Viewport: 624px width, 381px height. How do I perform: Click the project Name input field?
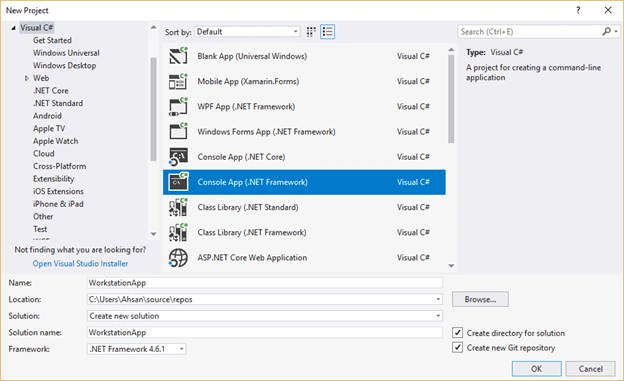[265, 283]
